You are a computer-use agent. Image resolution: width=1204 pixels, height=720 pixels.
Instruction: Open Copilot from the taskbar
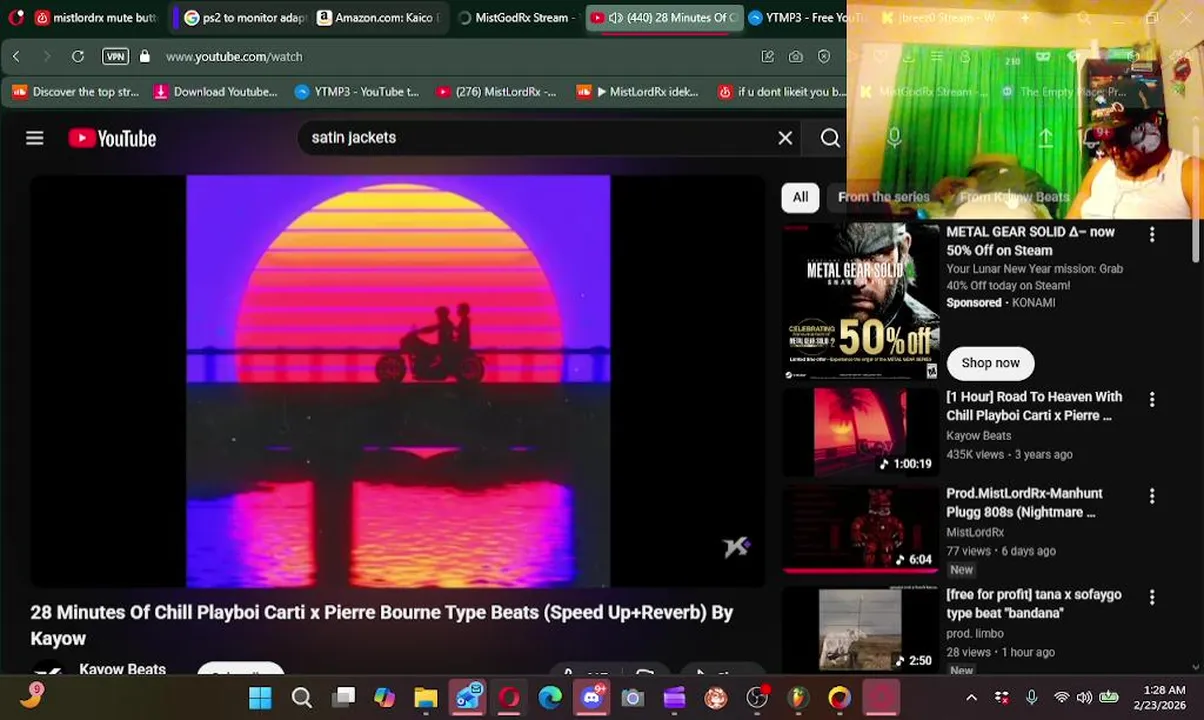[384, 698]
